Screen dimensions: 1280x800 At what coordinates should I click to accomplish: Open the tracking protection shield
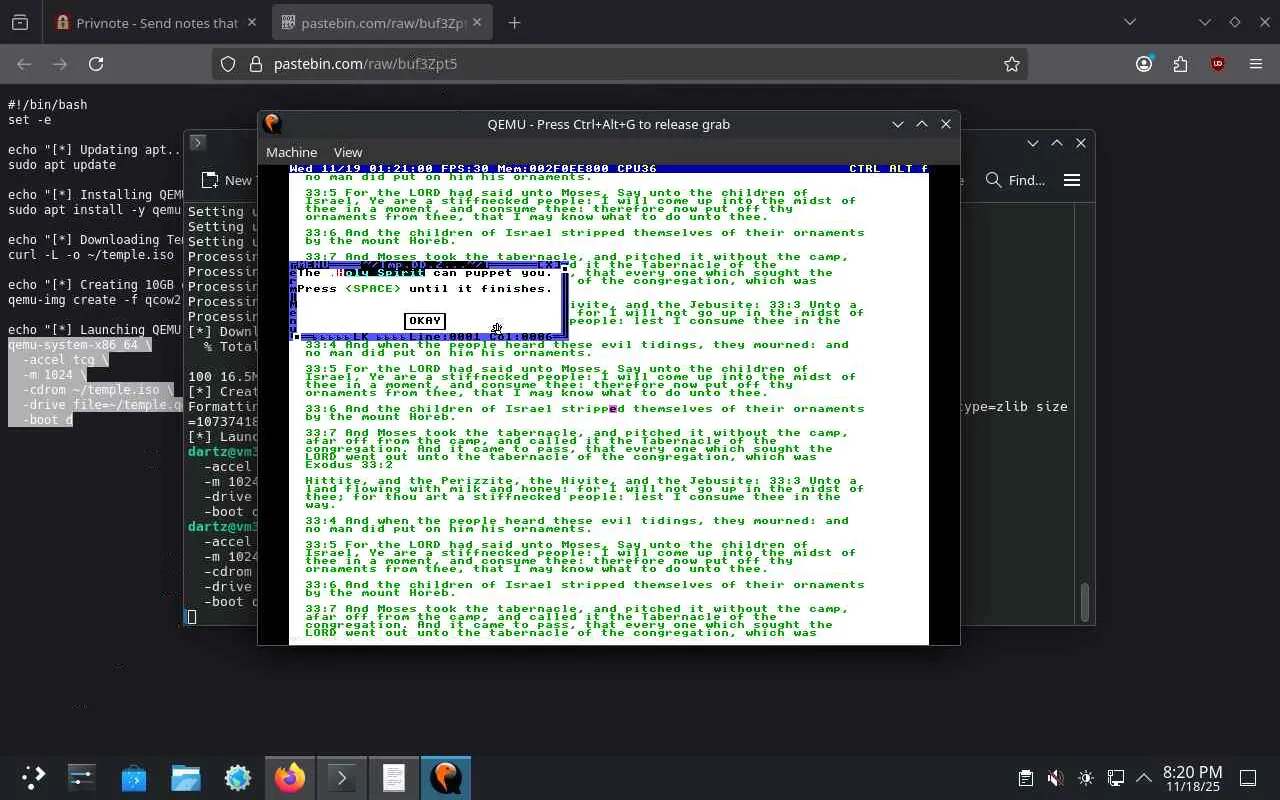[x=228, y=64]
